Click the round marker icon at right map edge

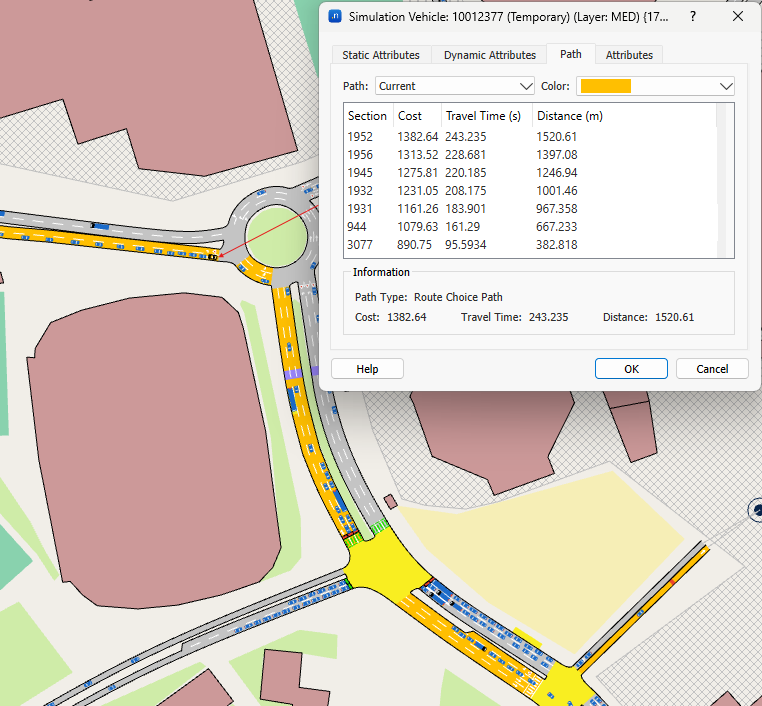coord(755,511)
